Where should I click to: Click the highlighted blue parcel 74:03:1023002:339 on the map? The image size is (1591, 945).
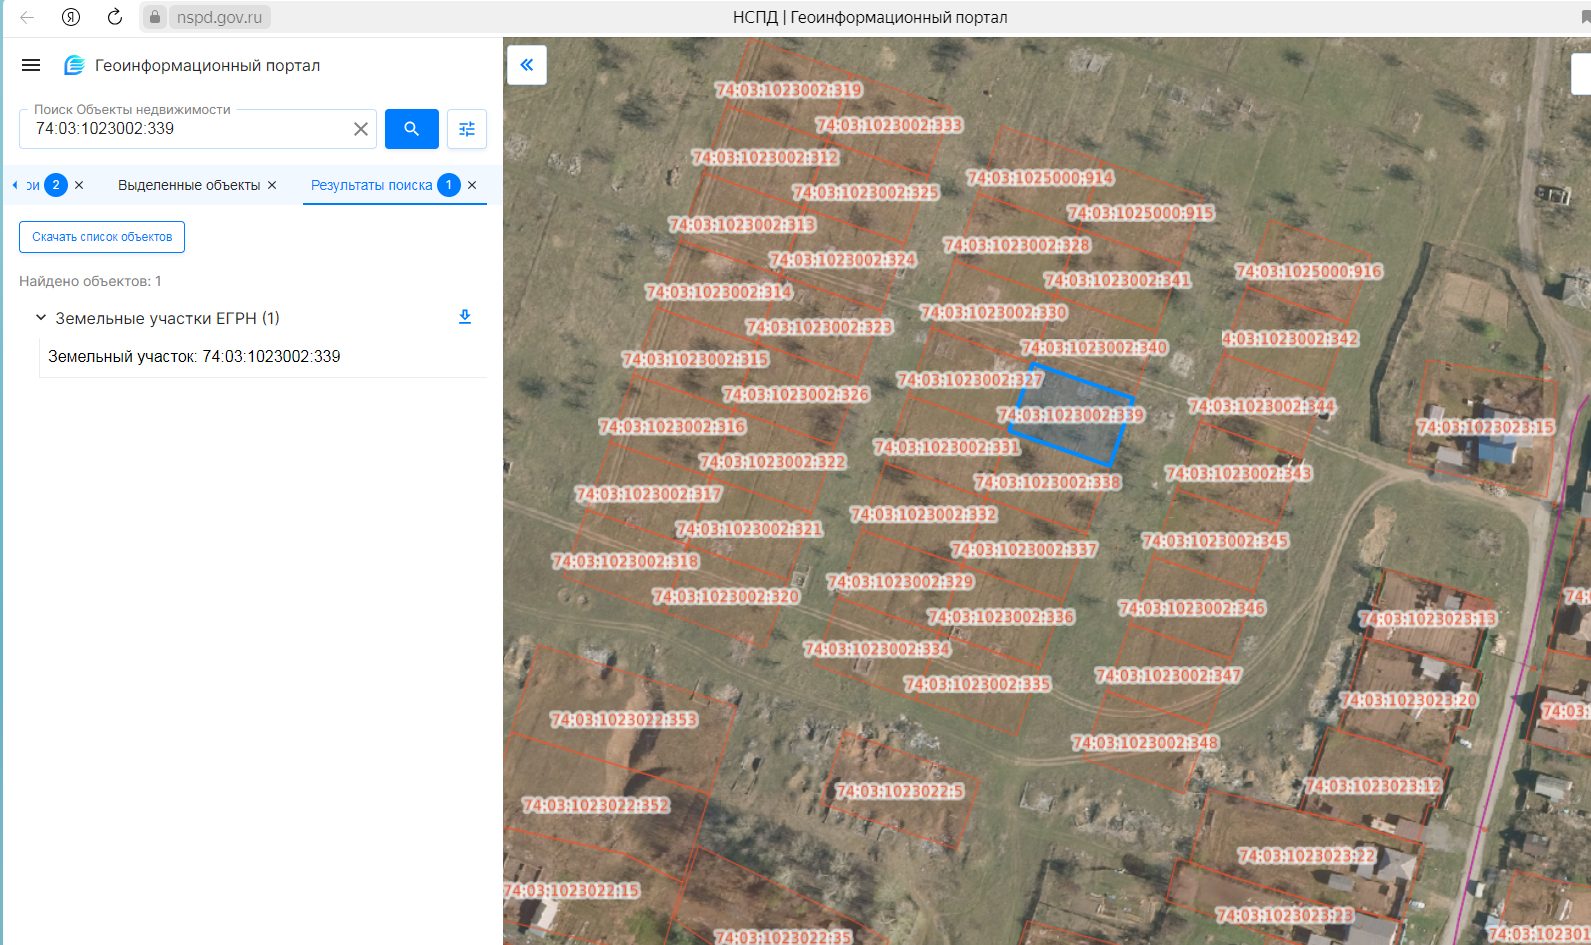[1070, 416]
